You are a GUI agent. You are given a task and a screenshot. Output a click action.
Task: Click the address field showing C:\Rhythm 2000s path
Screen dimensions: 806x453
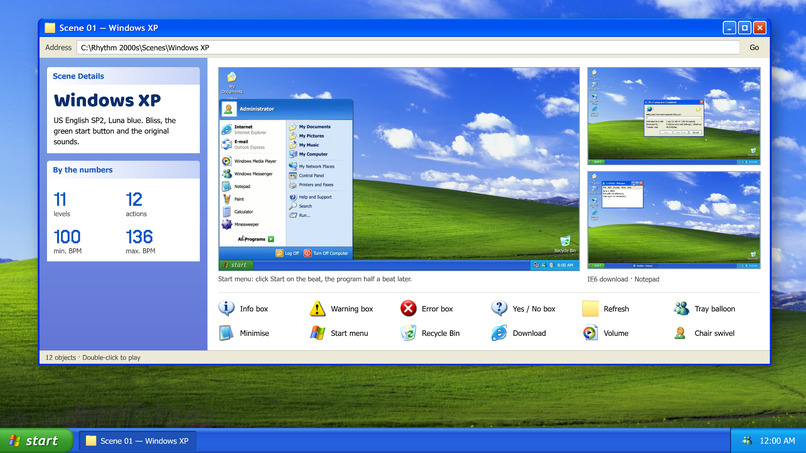pyautogui.click(x=408, y=47)
